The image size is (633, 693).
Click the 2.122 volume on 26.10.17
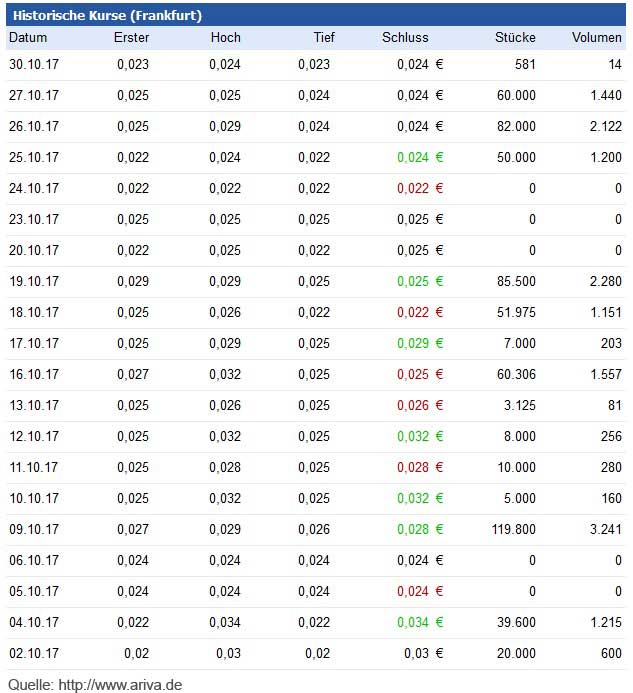[604, 126]
